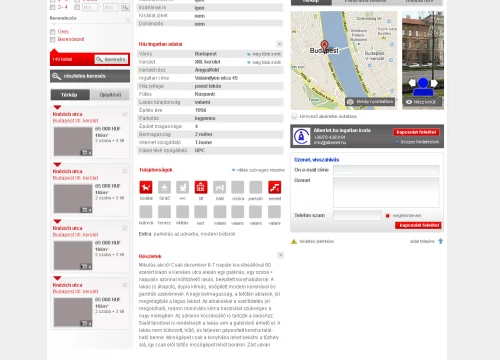Check the box before the Min field
Viewport: 500px width, 360px height.
tap(77, 7)
